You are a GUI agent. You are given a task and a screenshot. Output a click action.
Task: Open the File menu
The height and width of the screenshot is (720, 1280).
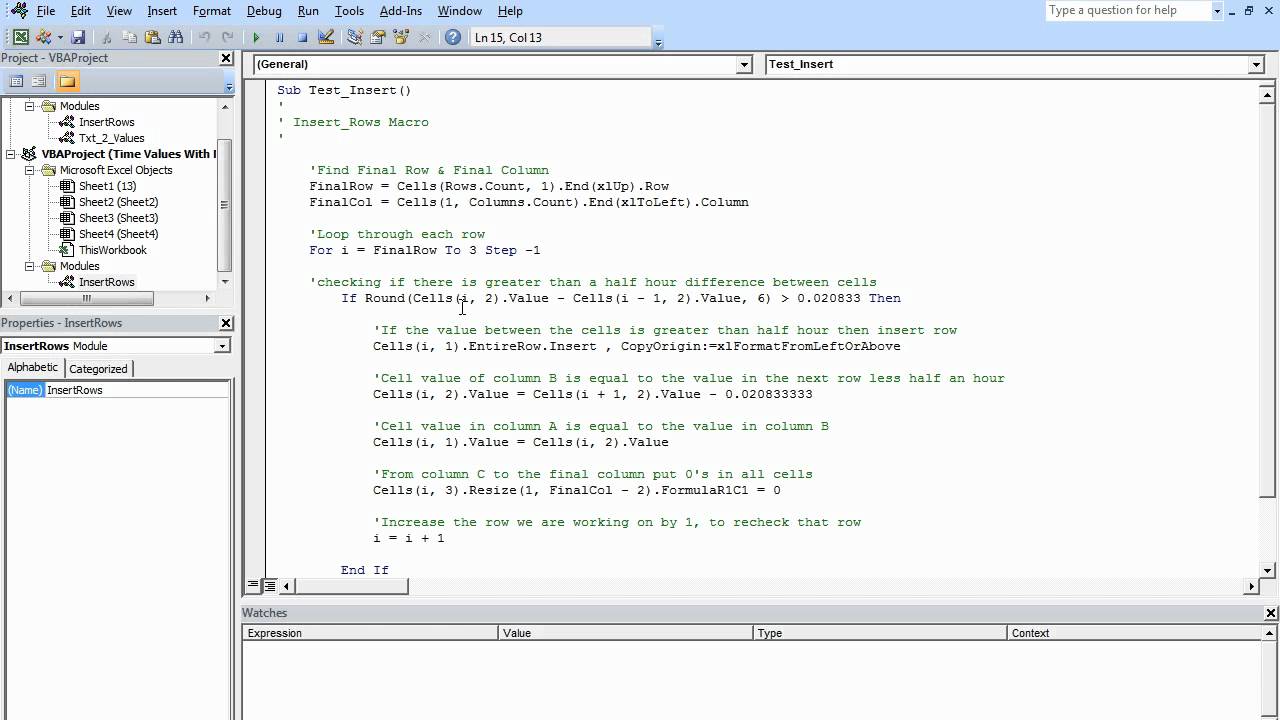point(46,11)
